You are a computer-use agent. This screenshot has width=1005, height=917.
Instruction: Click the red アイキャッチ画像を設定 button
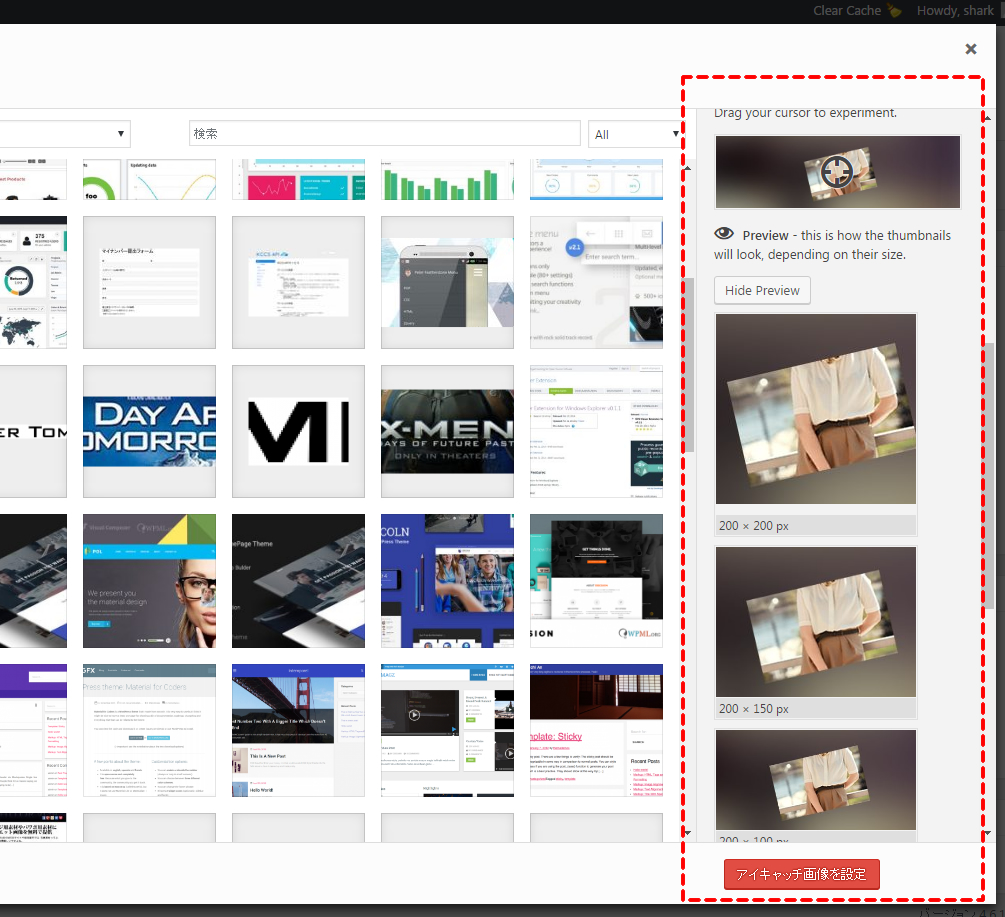coord(801,874)
